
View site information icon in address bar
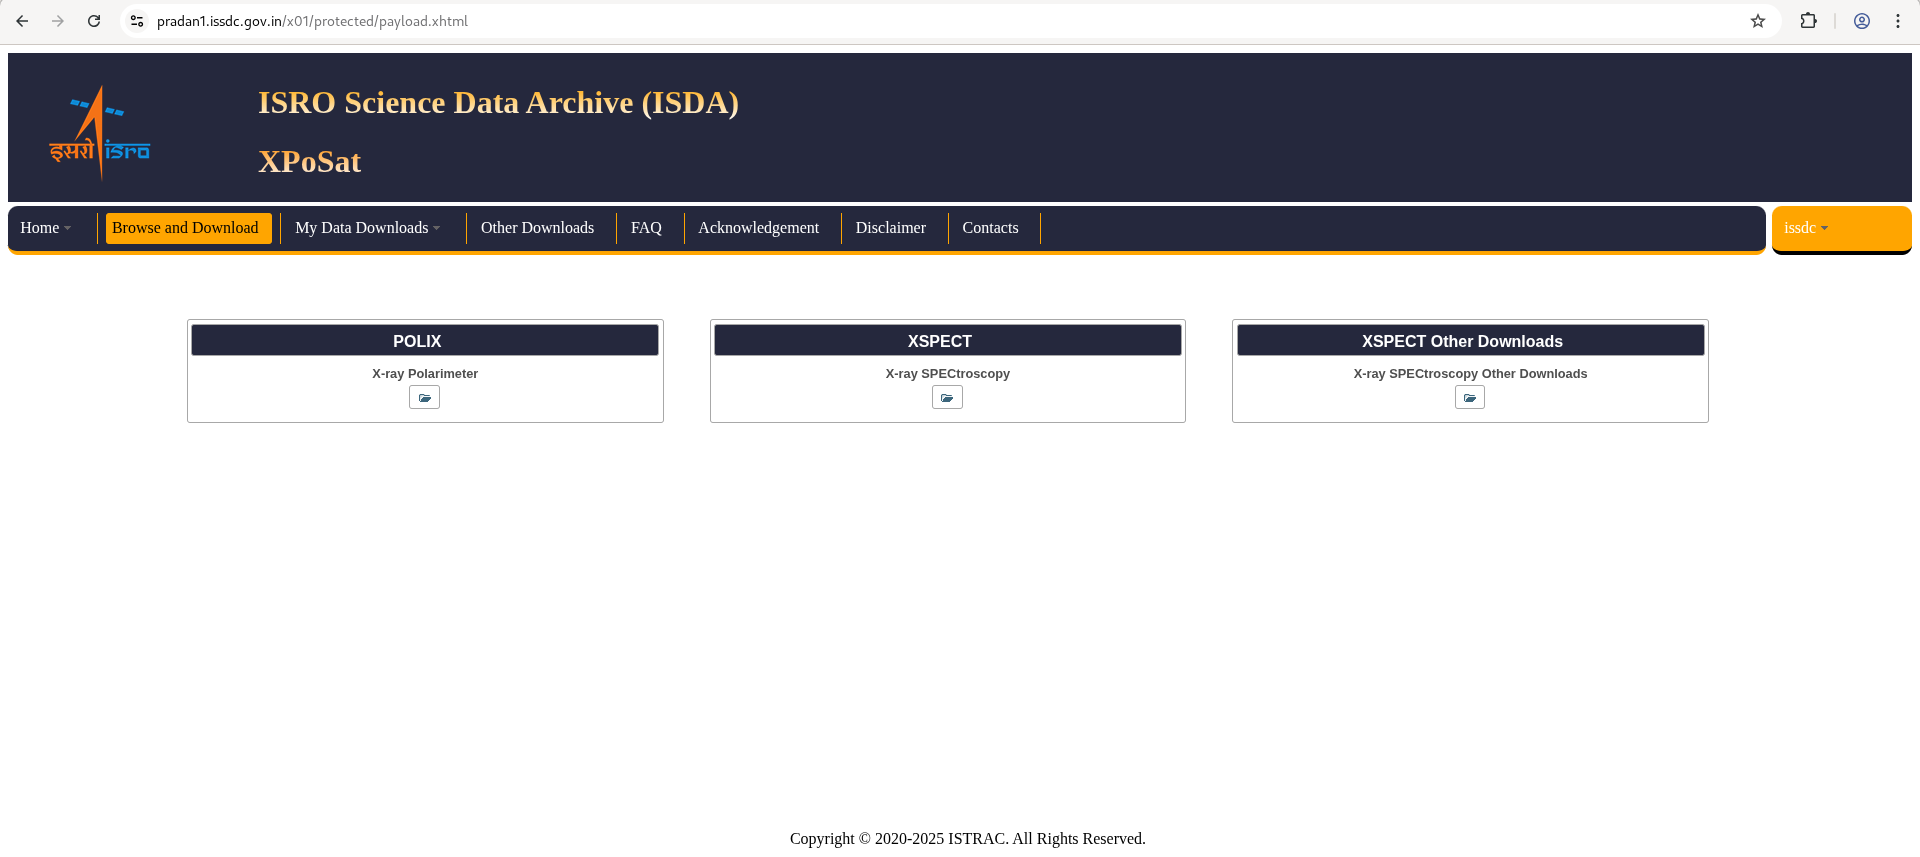click(138, 21)
